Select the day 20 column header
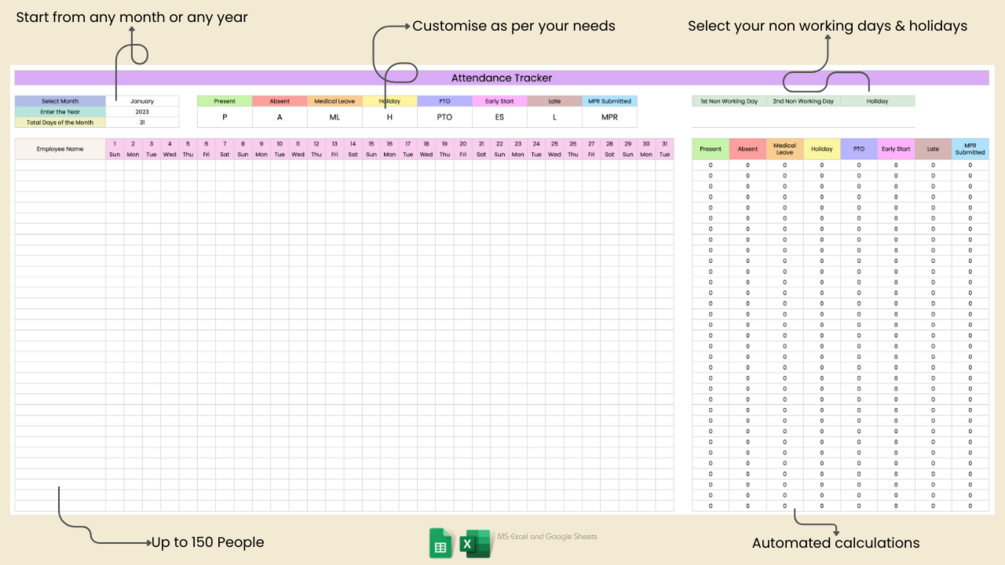Image resolution: width=1005 pixels, height=565 pixels. pyautogui.click(x=463, y=149)
